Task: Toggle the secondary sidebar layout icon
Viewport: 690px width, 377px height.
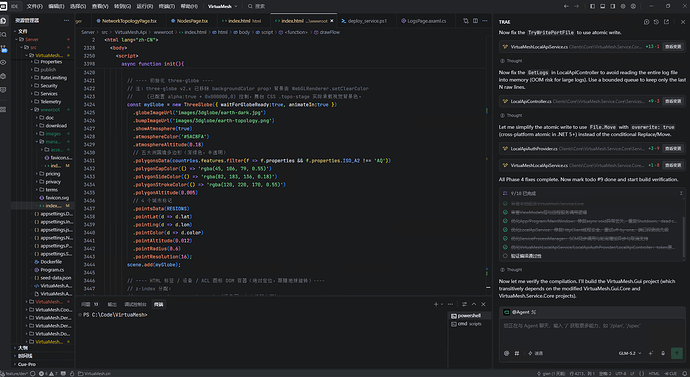Action: coord(613,6)
